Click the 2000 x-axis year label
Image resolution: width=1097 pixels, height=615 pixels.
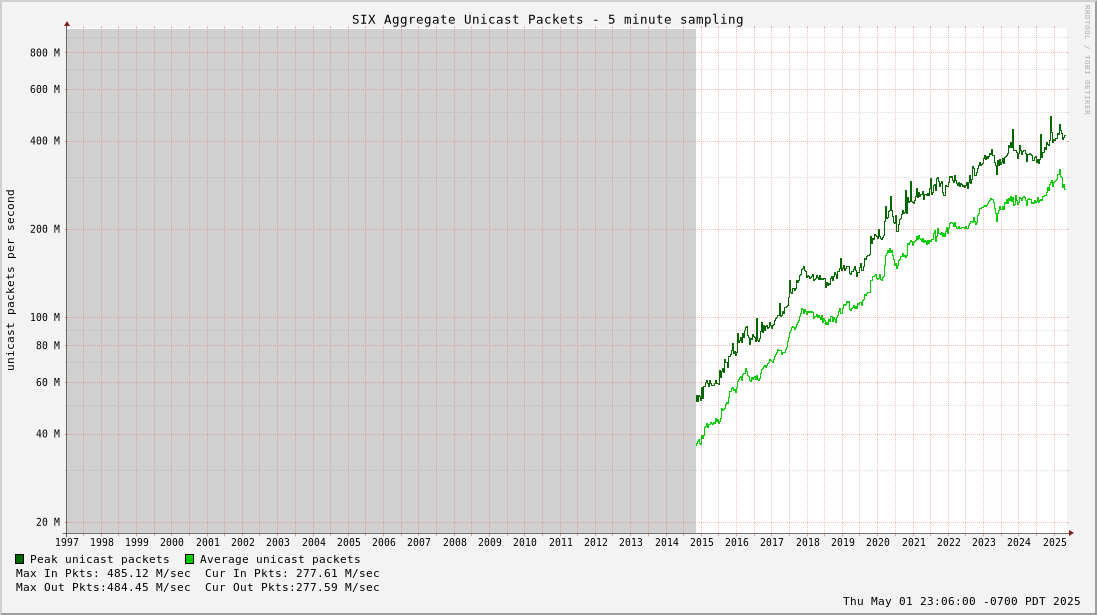tap(172, 542)
